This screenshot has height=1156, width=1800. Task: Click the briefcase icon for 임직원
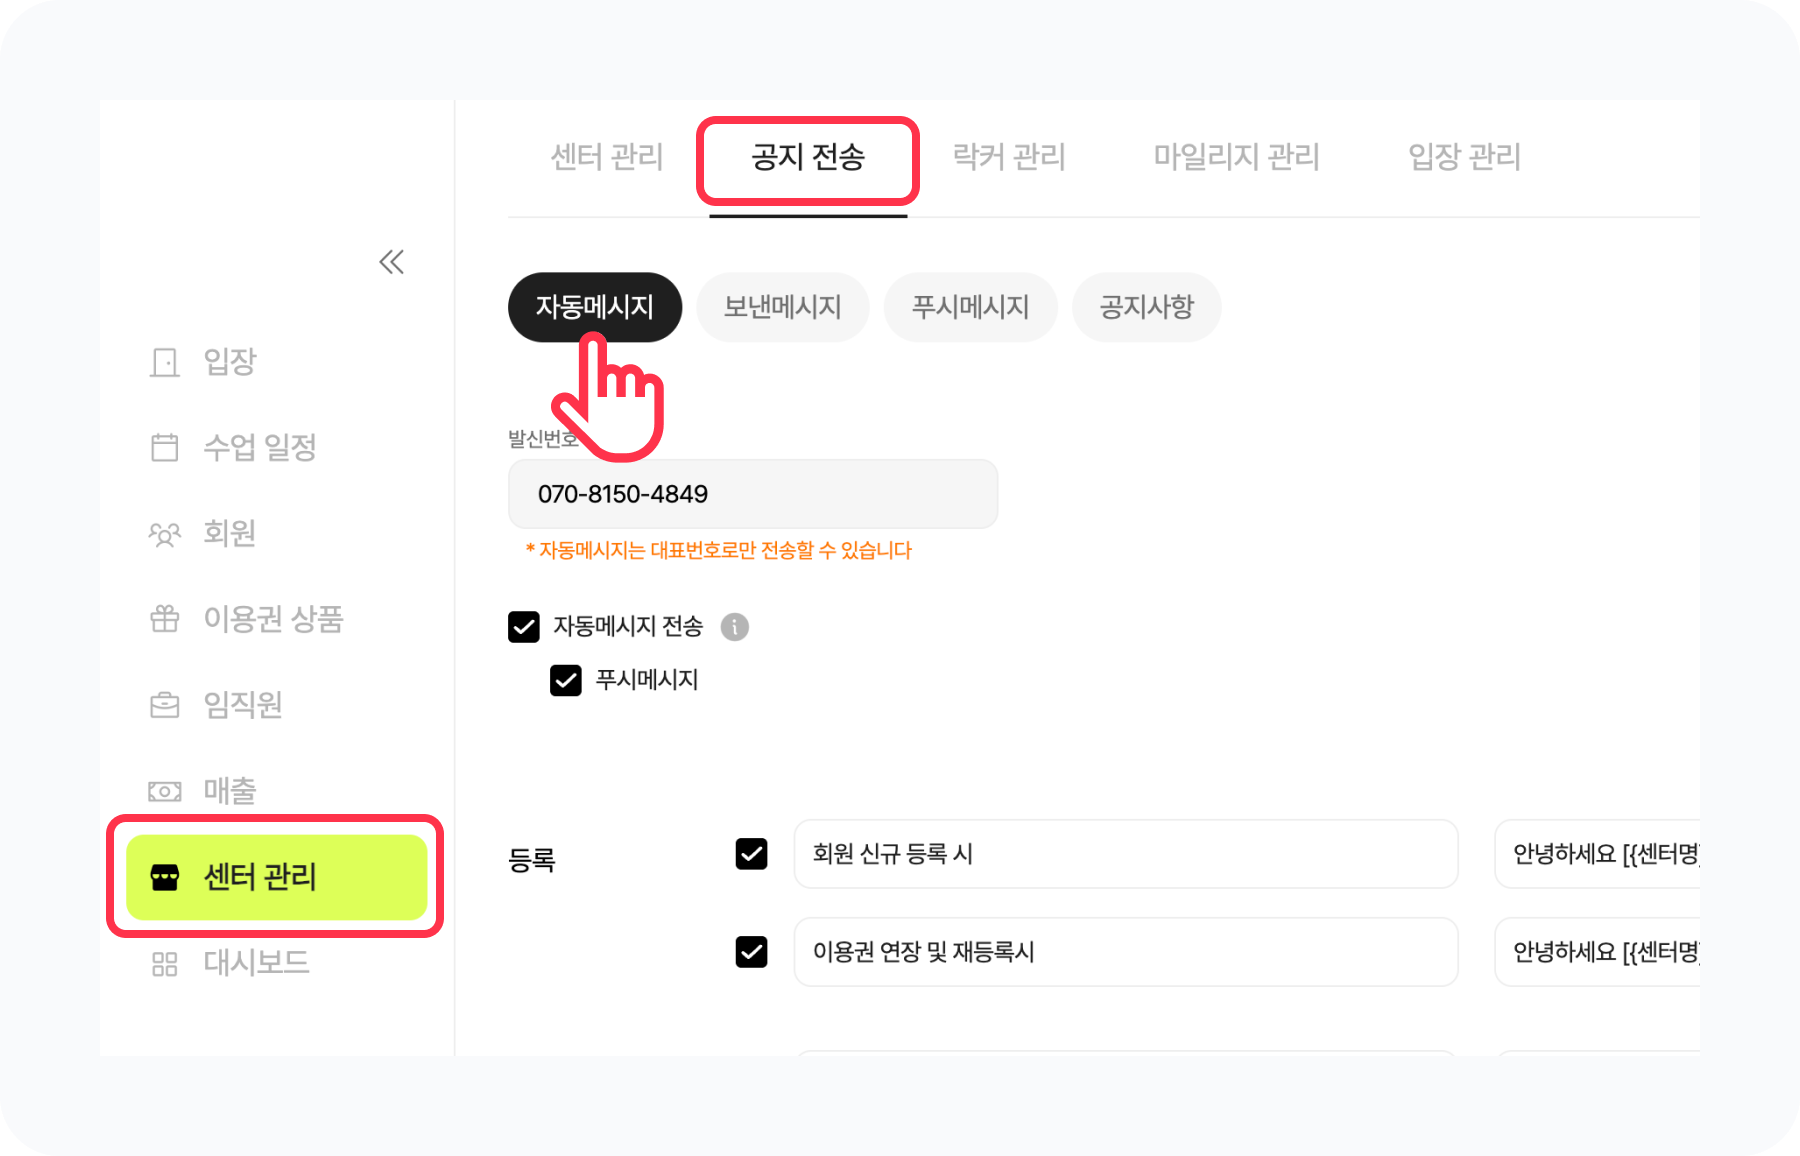coord(165,705)
